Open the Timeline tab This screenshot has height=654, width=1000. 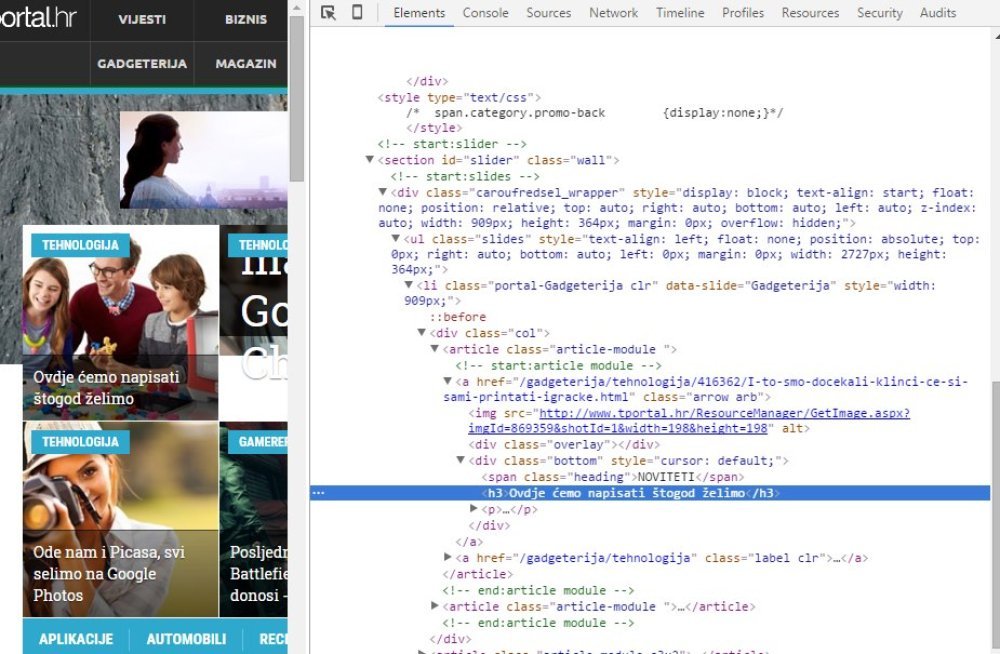(680, 13)
